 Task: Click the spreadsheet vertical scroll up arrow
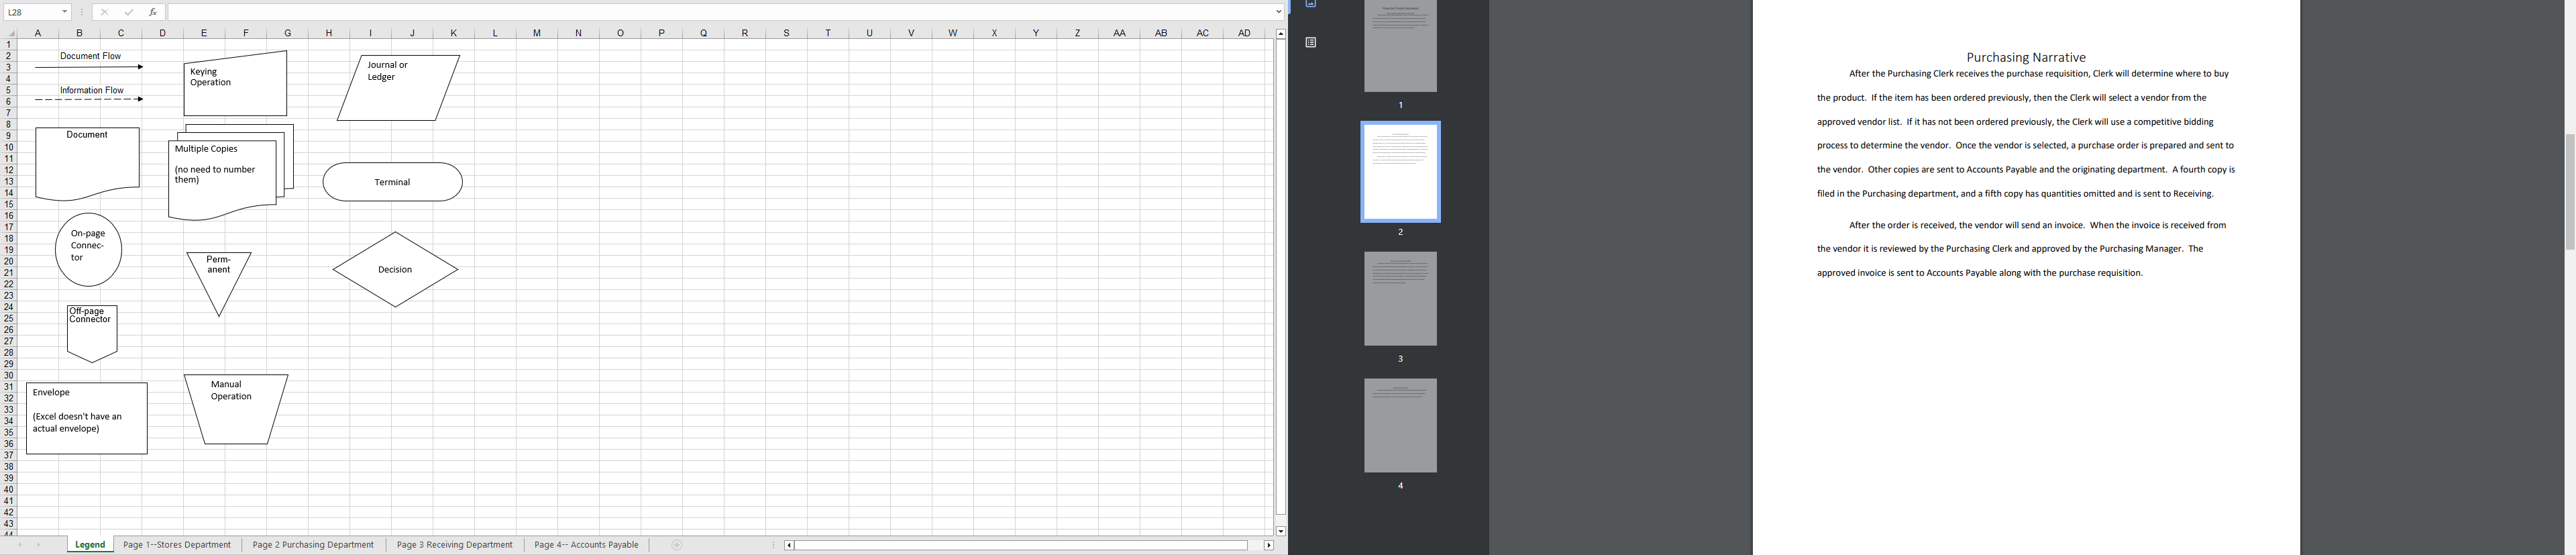pos(1280,33)
